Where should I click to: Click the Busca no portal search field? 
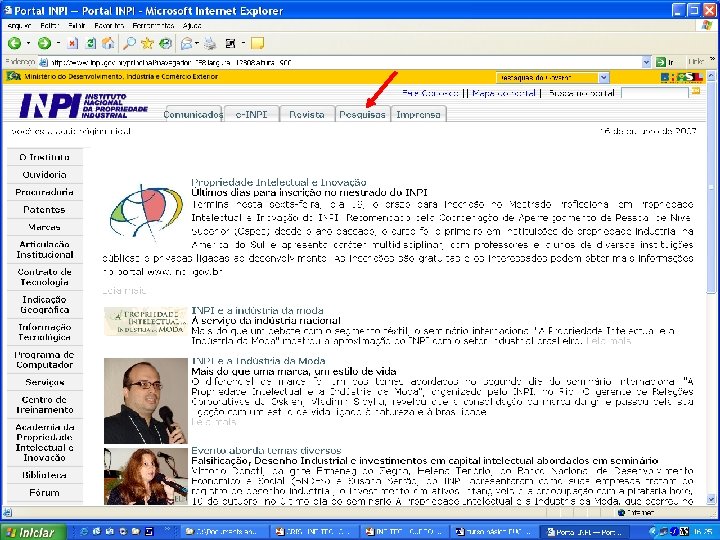654,93
